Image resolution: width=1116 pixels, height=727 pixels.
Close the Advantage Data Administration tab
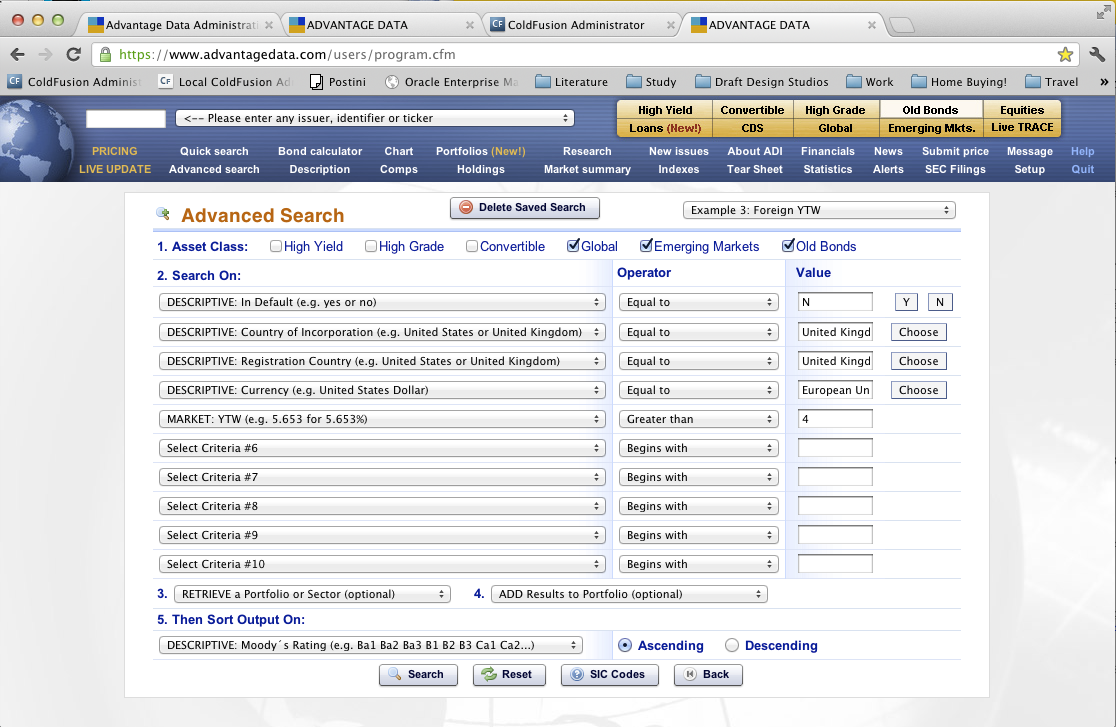pyautogui.click(x=268, y=25)
